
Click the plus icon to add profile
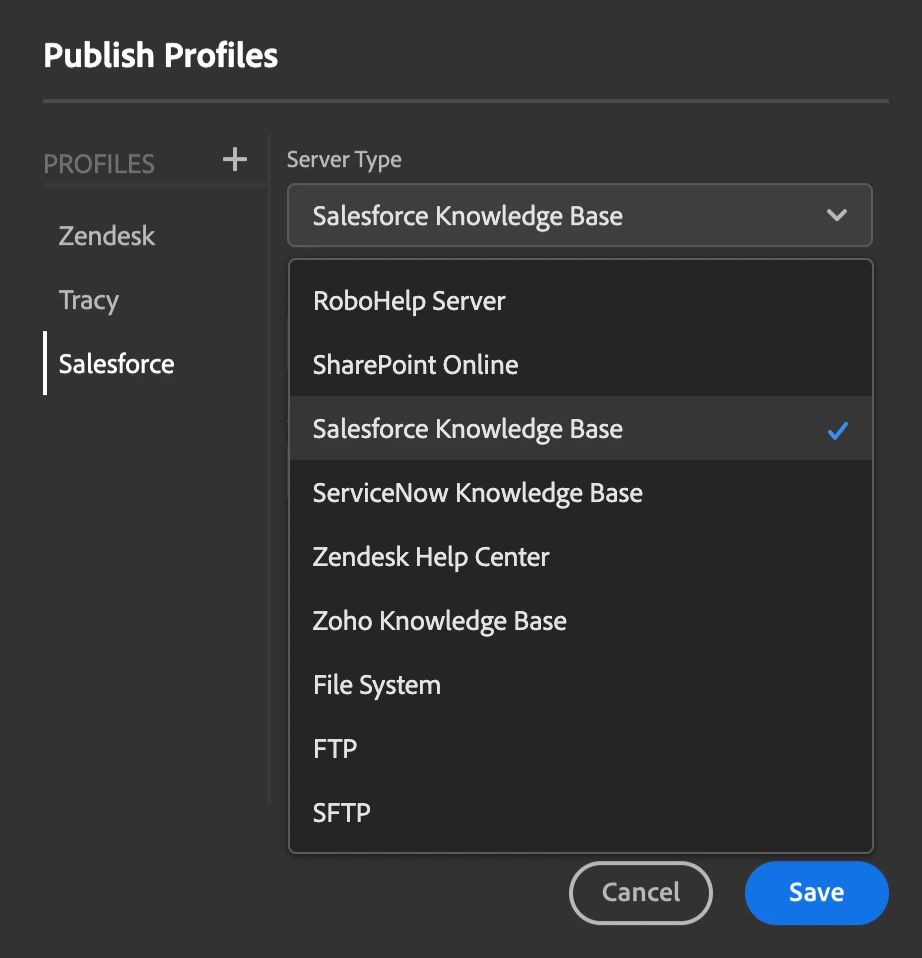pos(234,160)
